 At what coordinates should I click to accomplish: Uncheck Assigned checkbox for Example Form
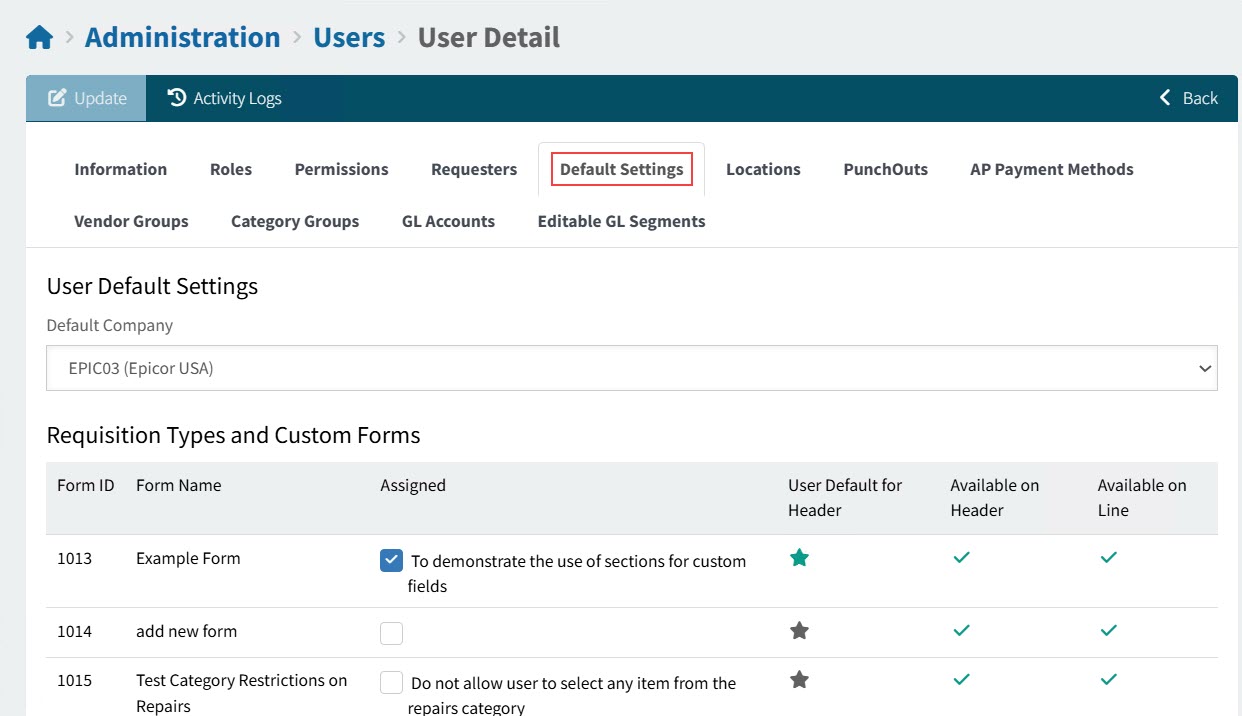pos(391,561)
